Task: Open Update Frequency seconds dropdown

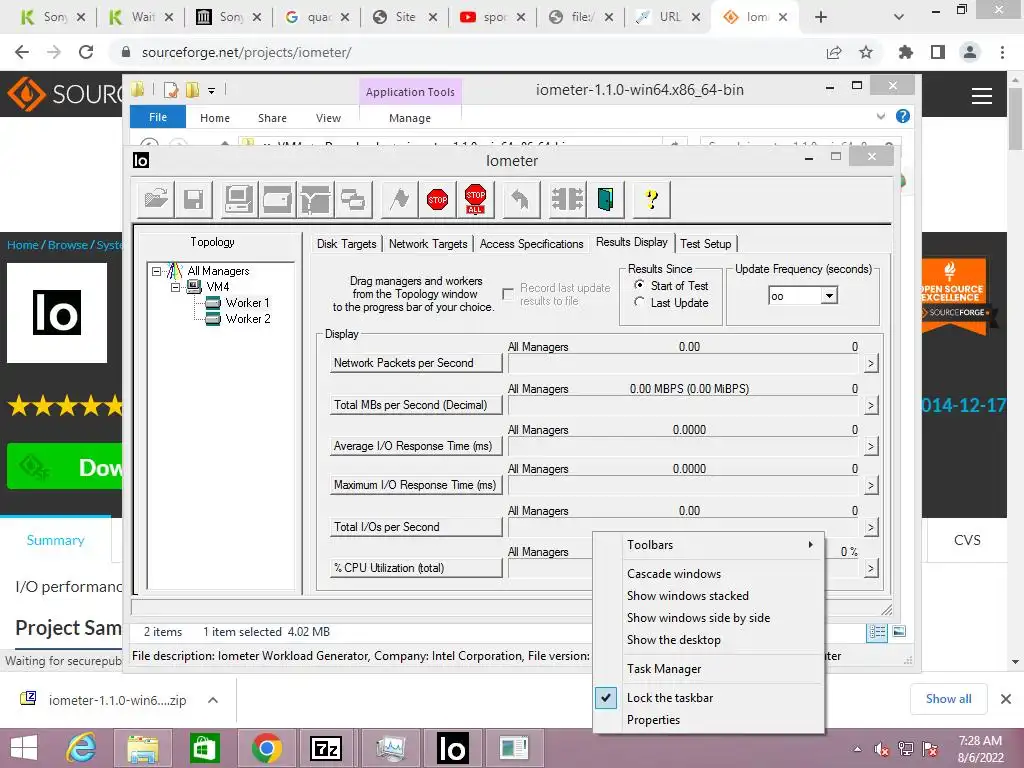Action: (x=829, y=296)
